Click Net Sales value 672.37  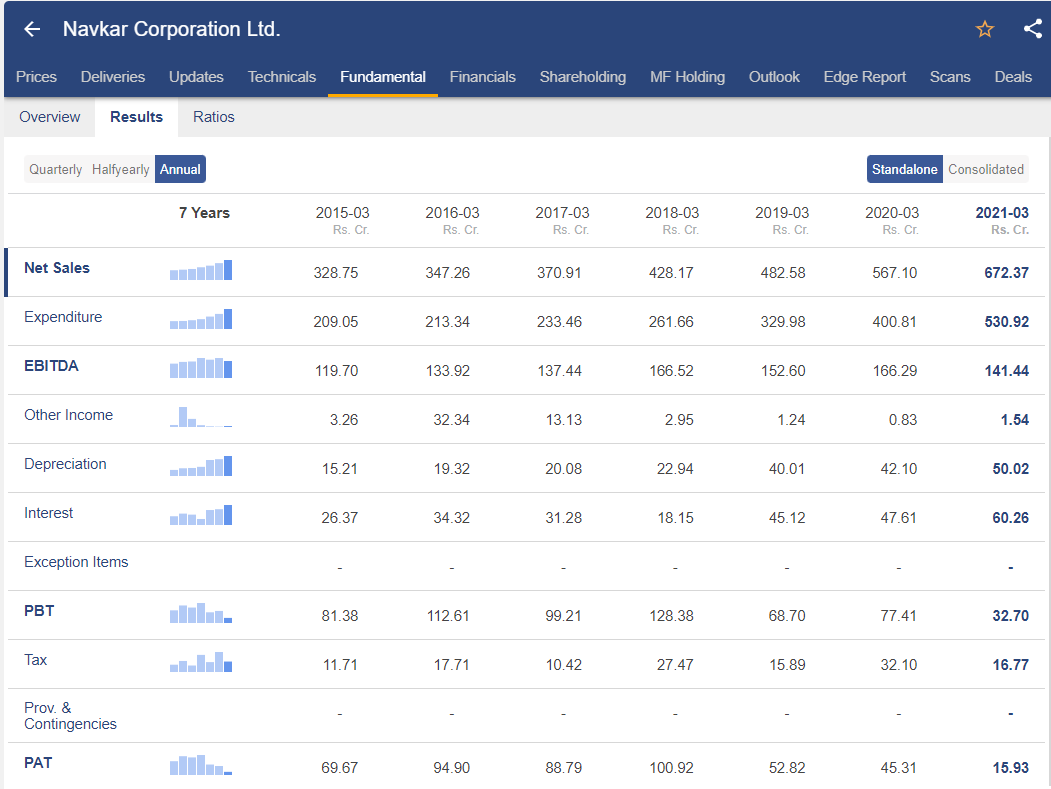tap(1006, 272)
